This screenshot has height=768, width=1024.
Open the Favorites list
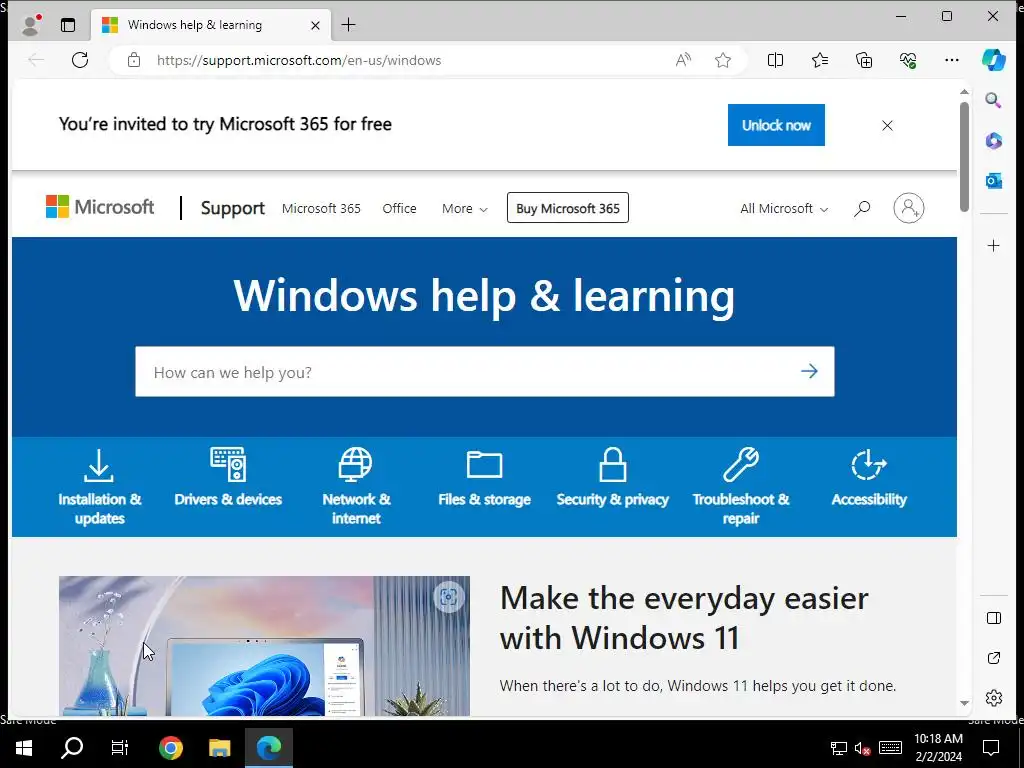pos(820,60)
